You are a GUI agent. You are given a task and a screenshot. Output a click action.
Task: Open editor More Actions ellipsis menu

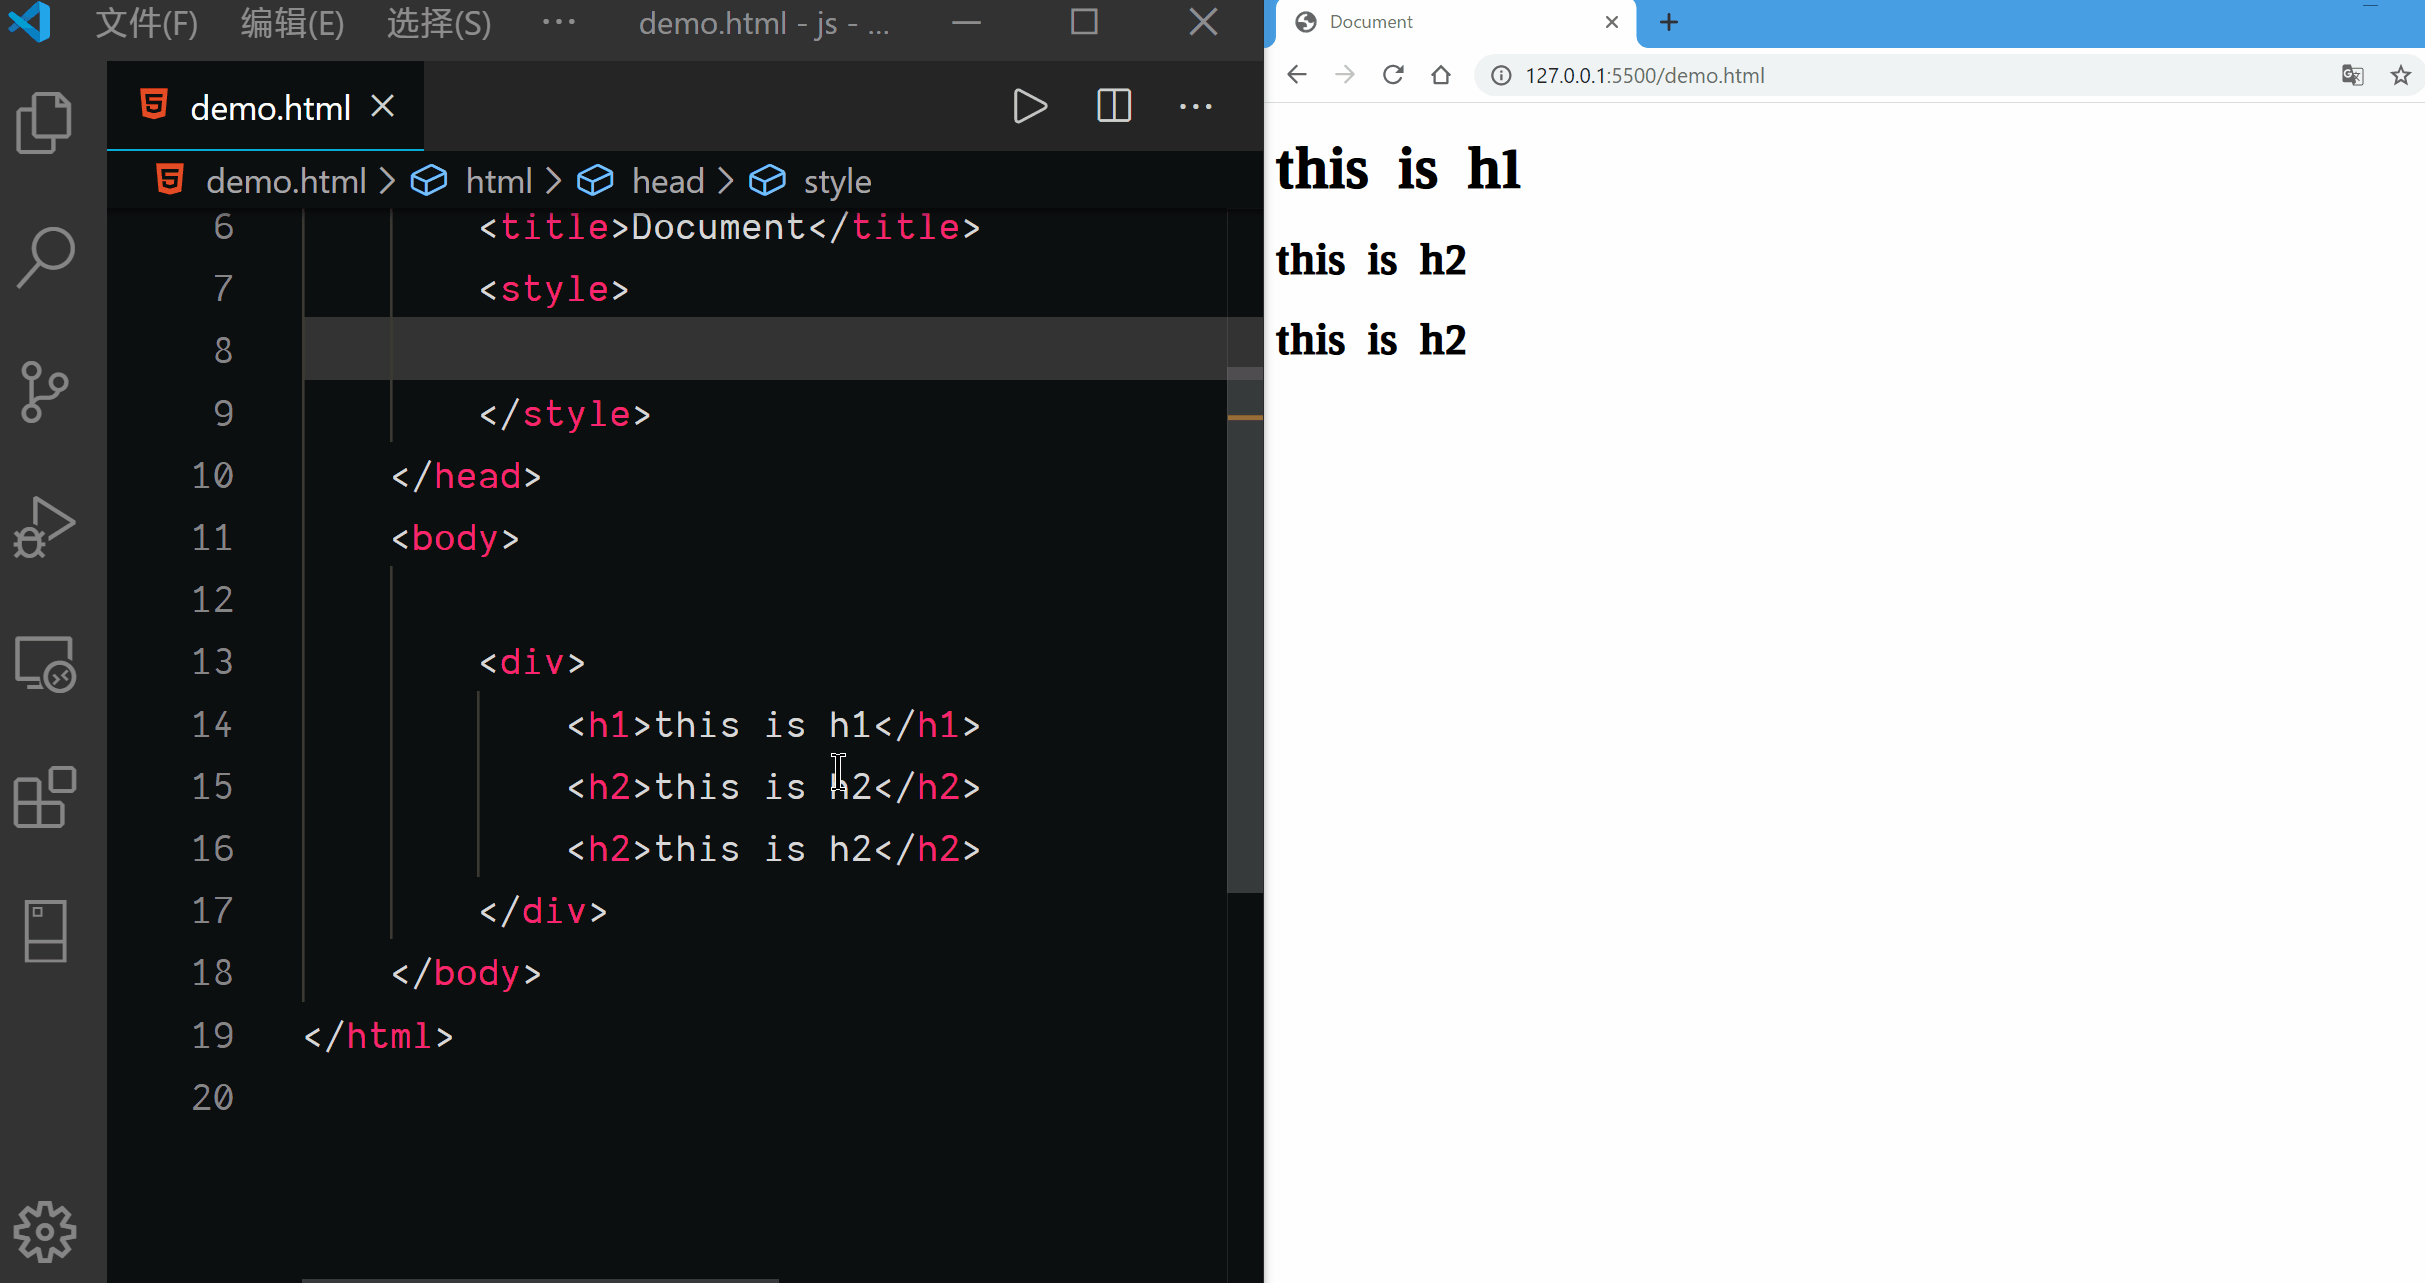(1195, 107)
